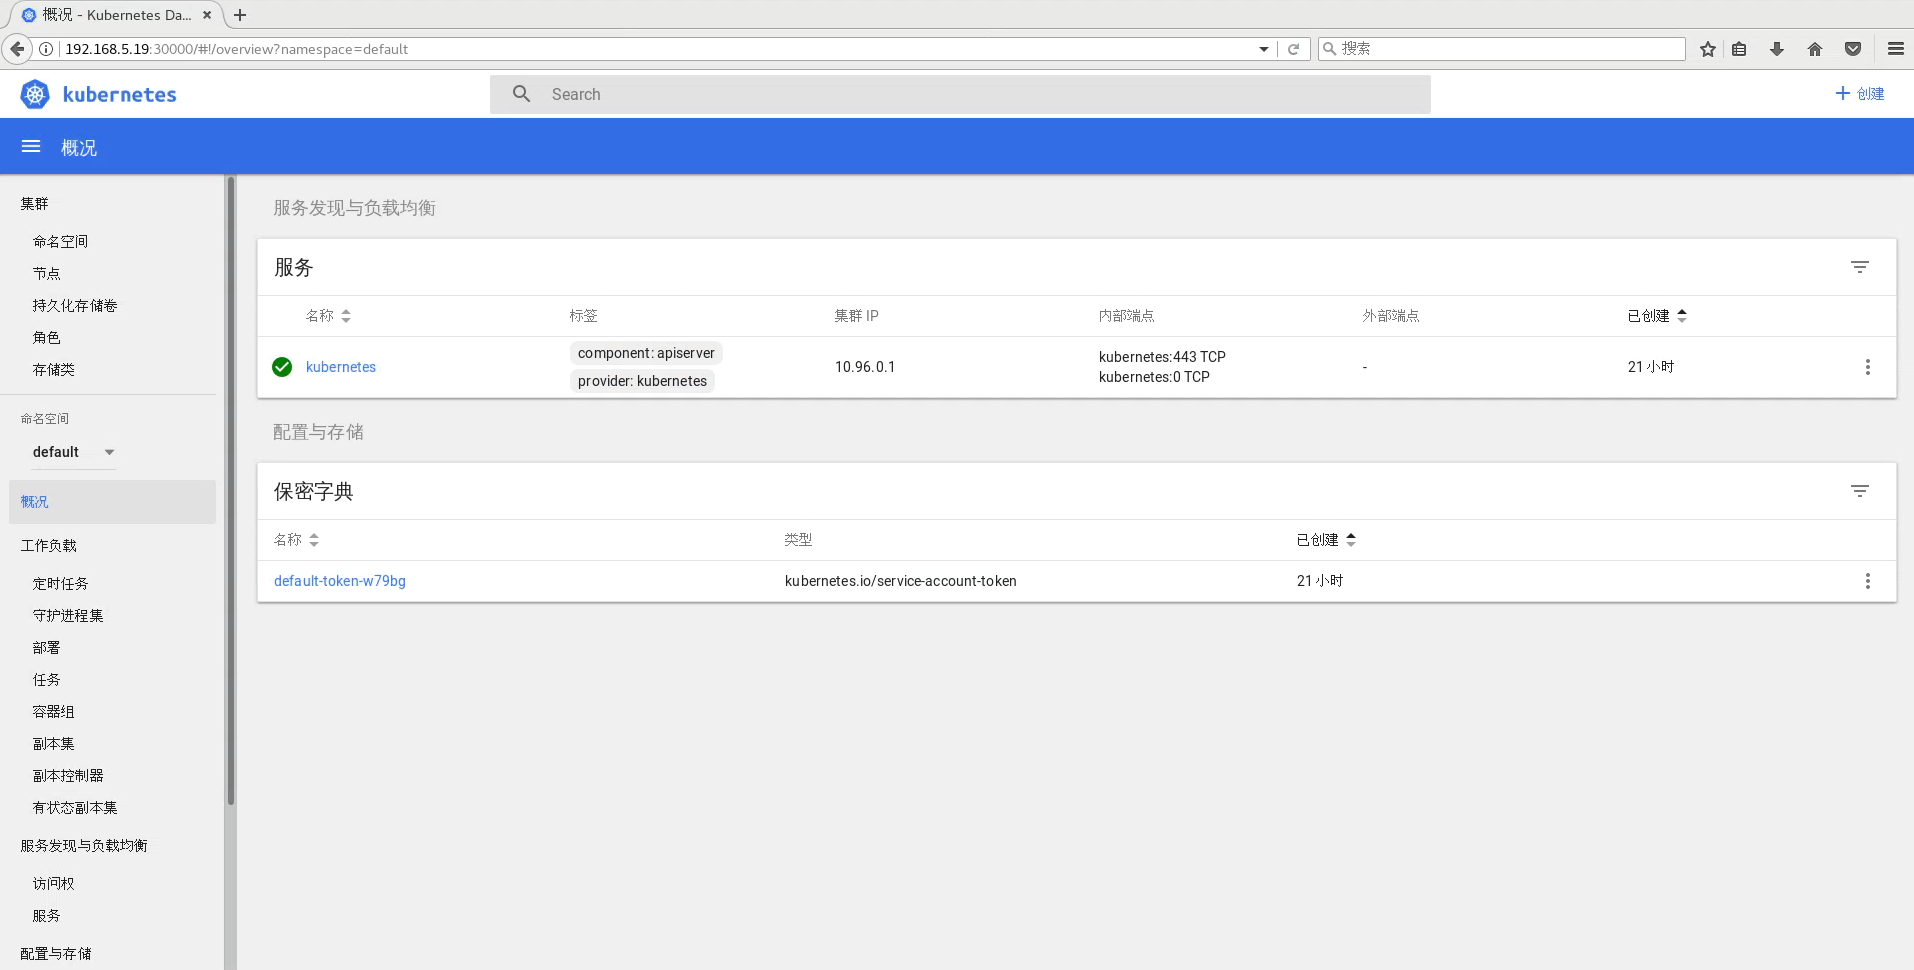The width and height of the screenshot is (1914, 970).
Task: Open downloads arrow icon
Action: click(1777, 49)
